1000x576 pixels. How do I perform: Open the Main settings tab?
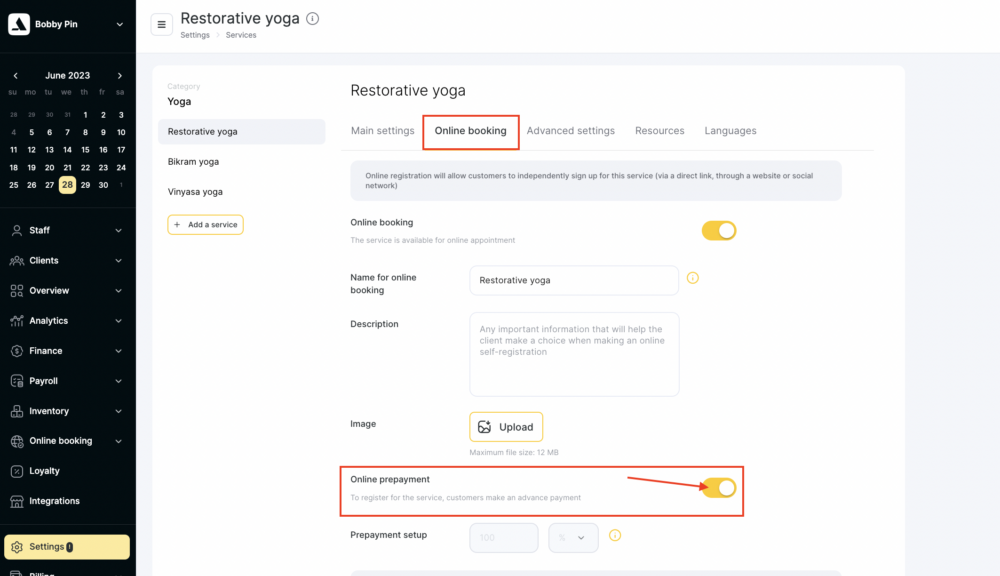pyautogui.click(x=382, y=131)
